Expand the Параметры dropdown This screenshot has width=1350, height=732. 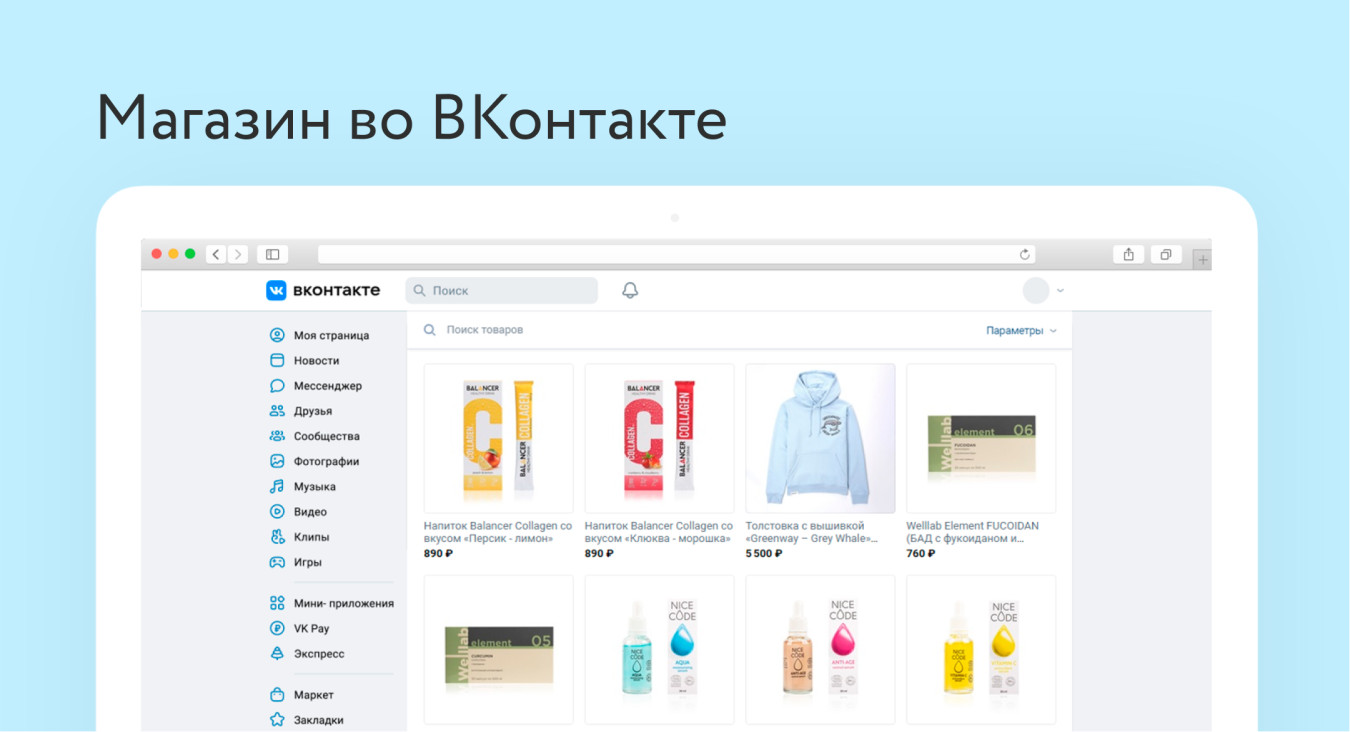(x=1021, y=330)
